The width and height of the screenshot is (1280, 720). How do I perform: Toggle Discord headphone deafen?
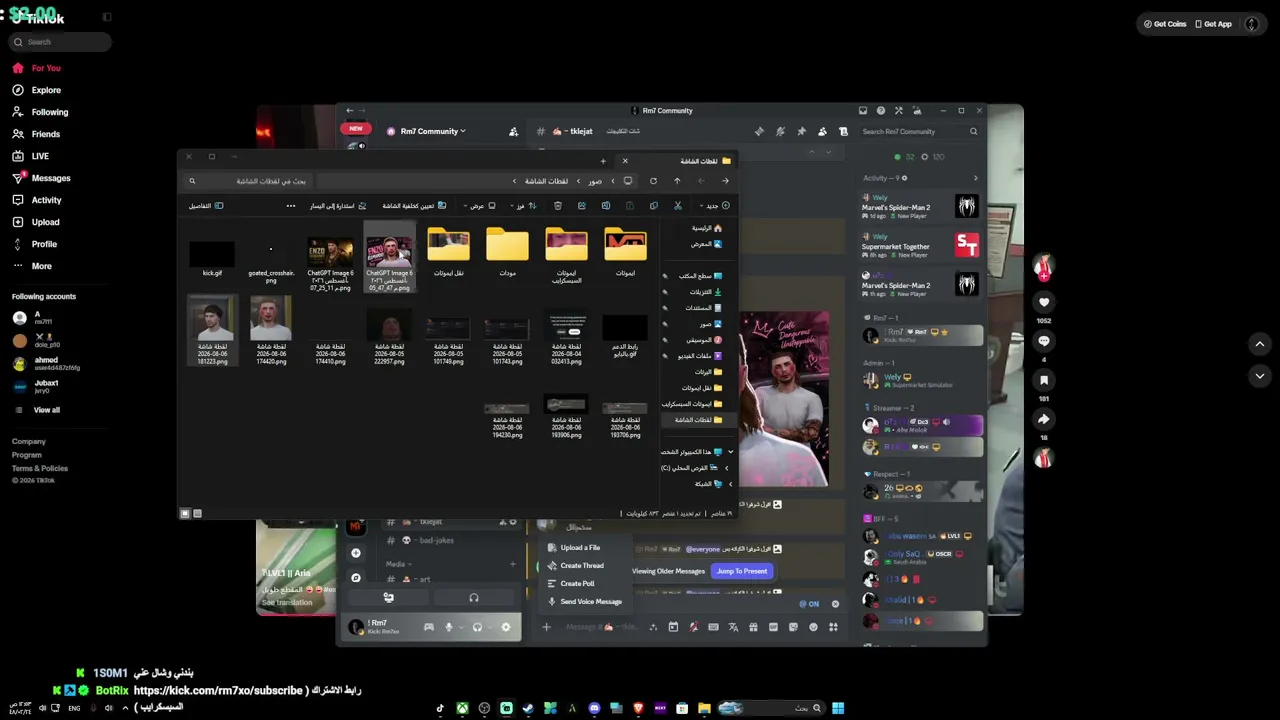[477, 627]
